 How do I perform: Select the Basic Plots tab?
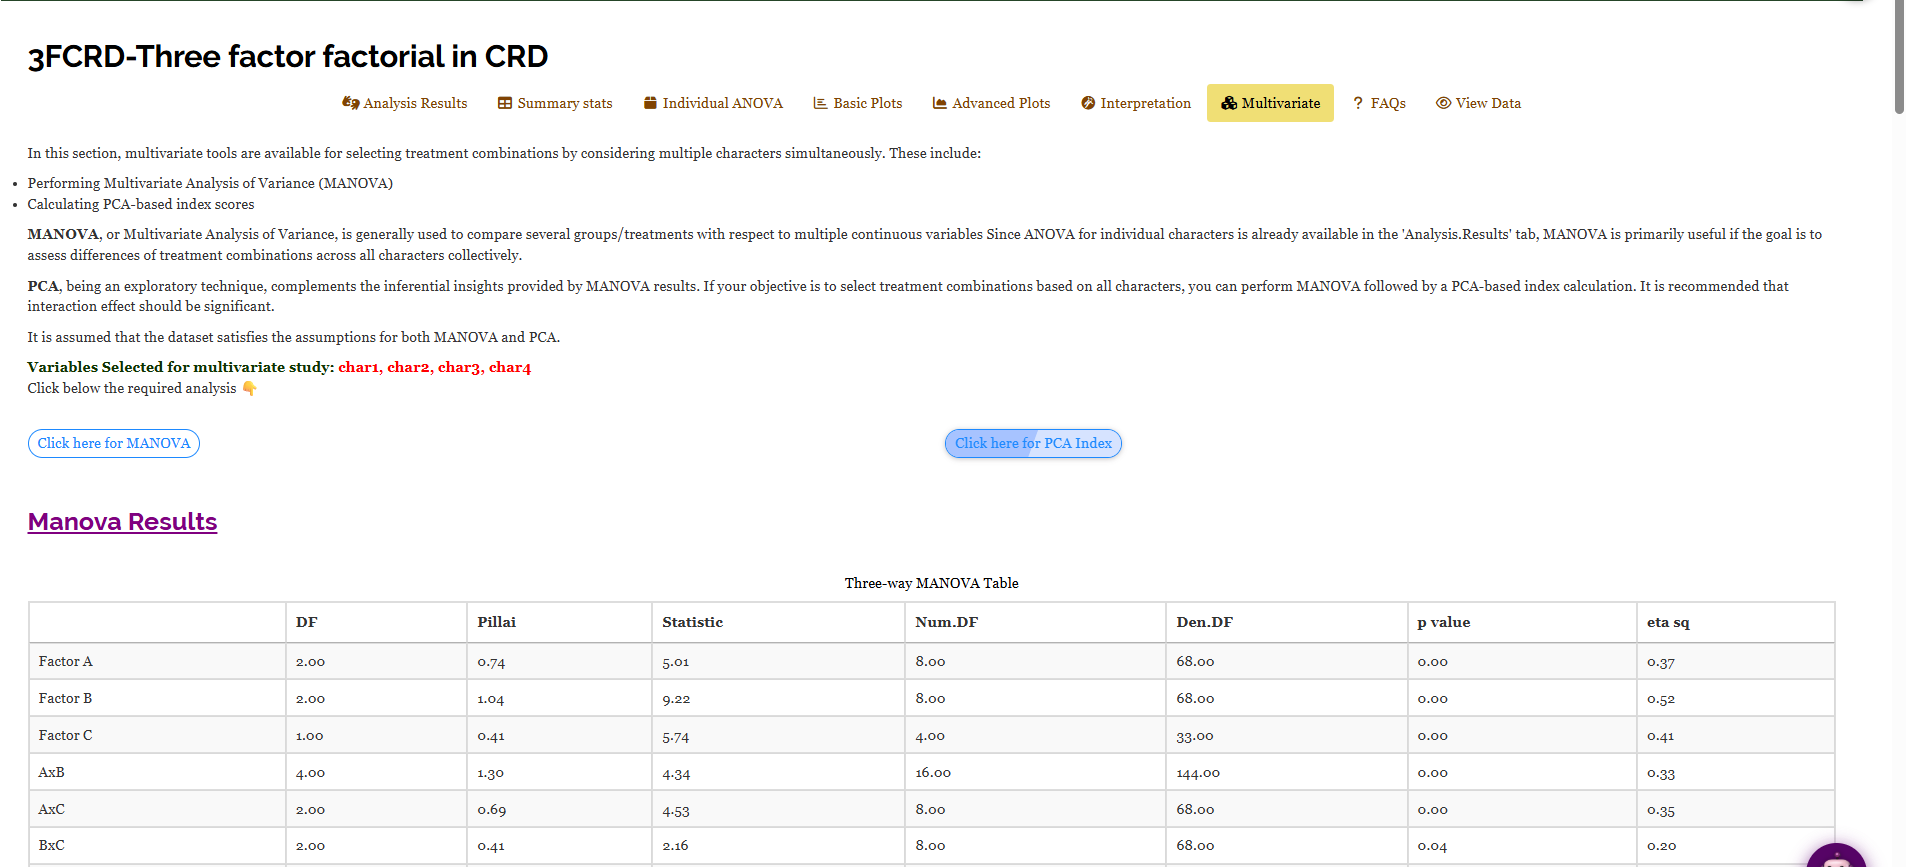point(858,103)
